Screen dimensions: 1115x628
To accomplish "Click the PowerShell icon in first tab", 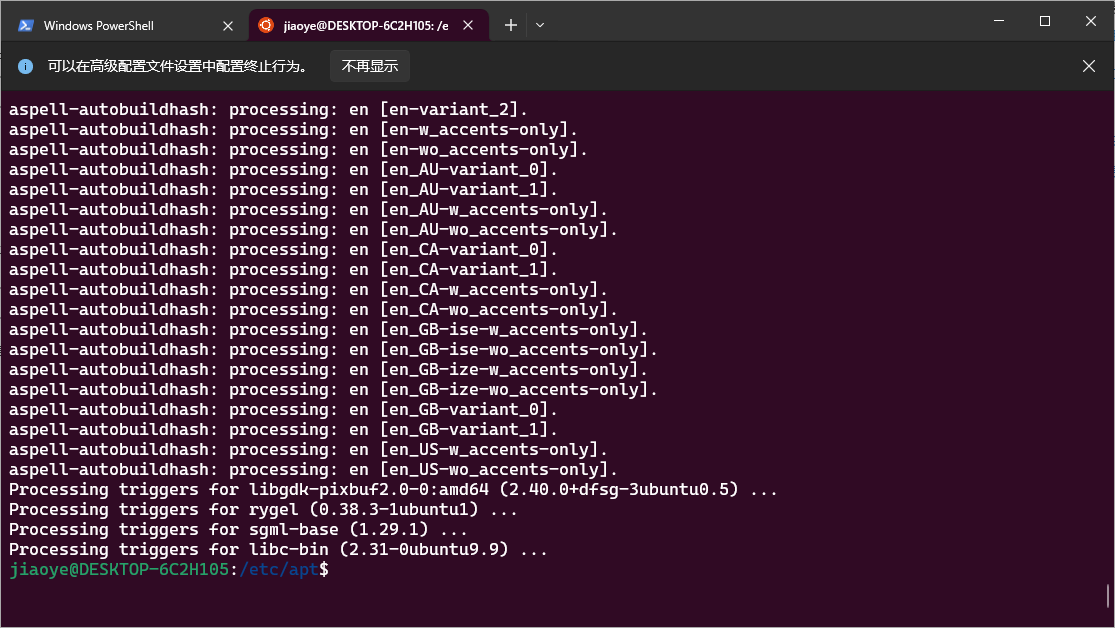I will coord(26,26).
